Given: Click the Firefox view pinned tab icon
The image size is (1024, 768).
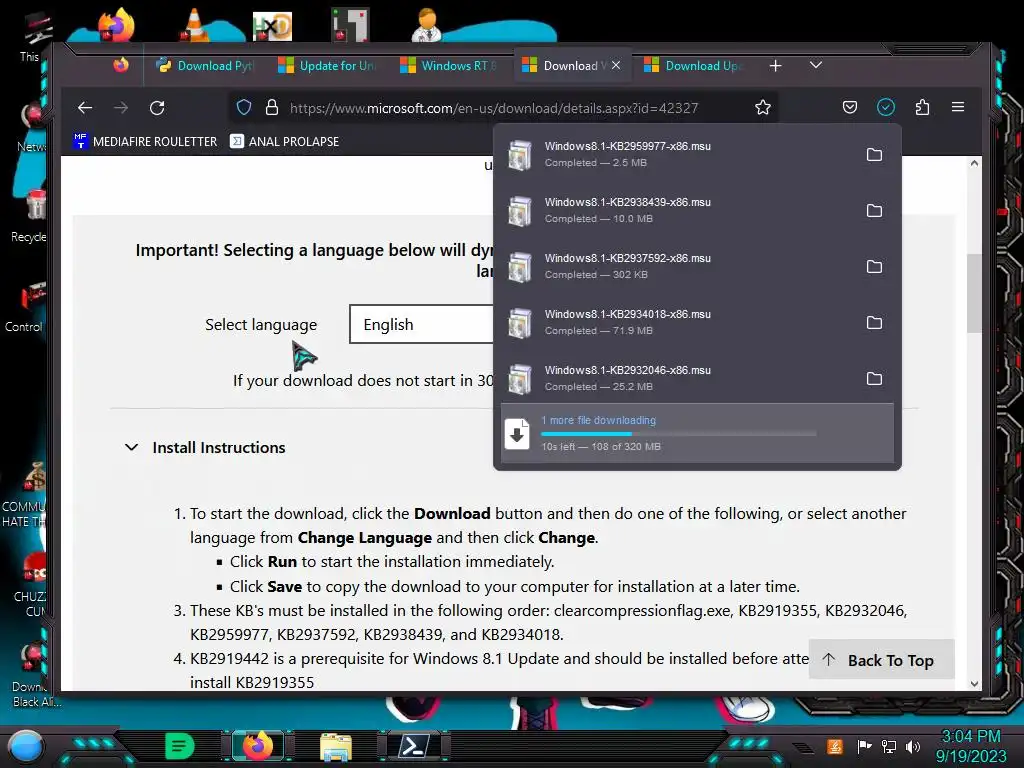Looking at the screenshot, I should [121, 65].
